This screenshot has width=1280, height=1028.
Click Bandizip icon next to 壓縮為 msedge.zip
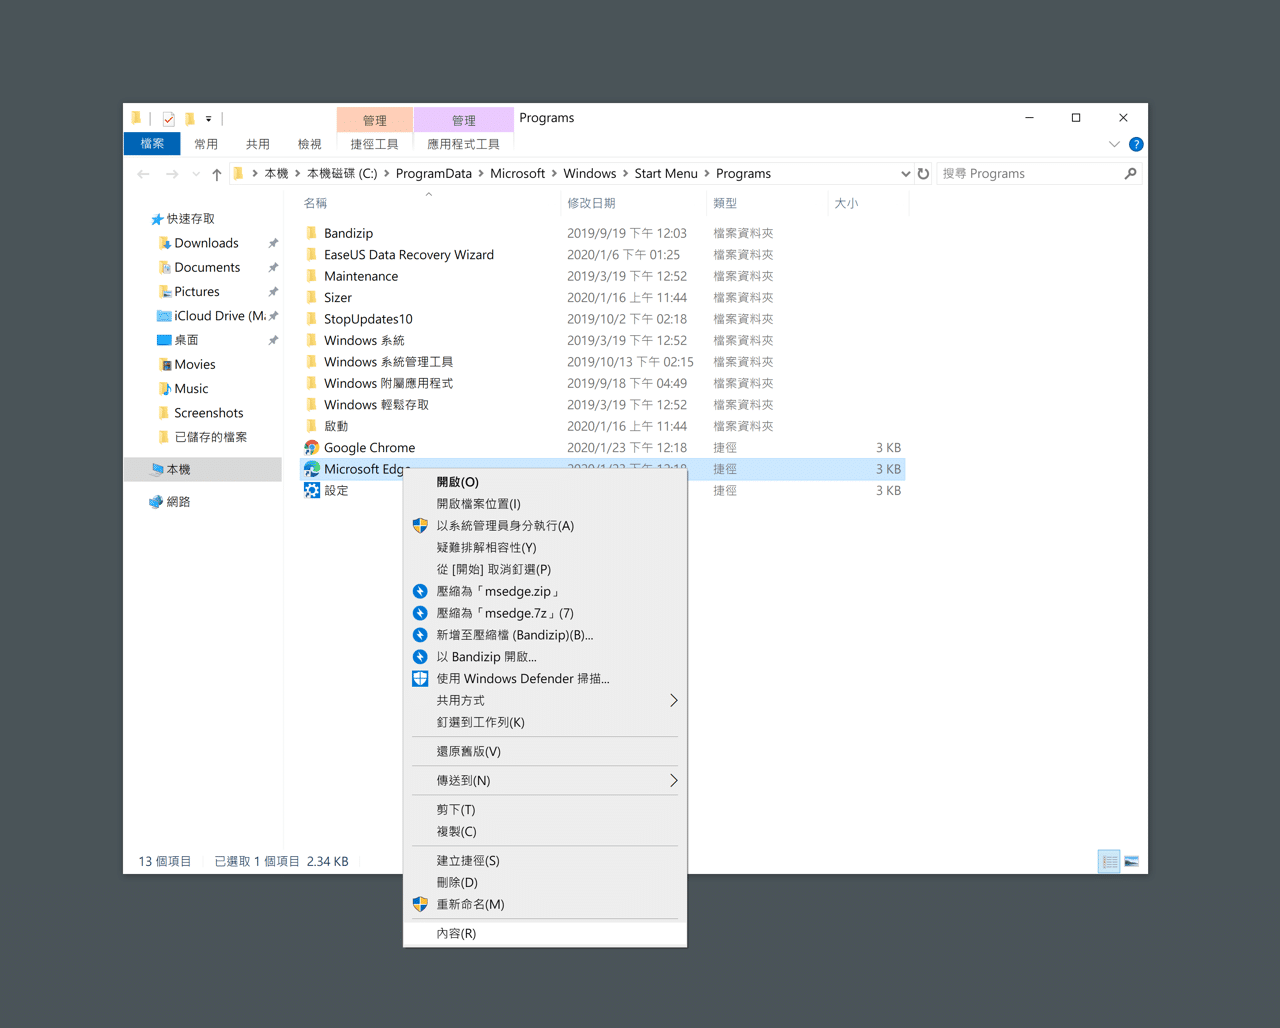(420, 592)
